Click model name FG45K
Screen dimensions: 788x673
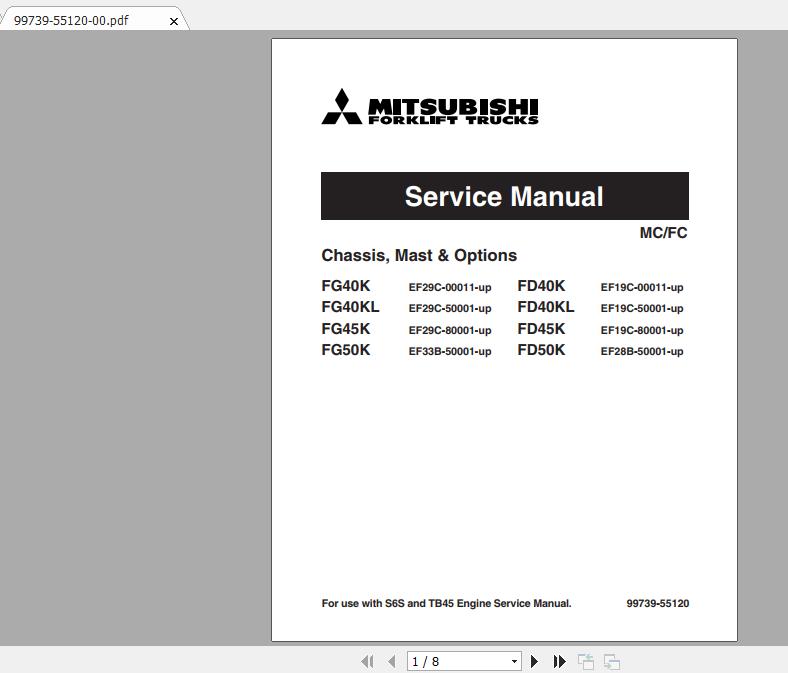point(346,329)
